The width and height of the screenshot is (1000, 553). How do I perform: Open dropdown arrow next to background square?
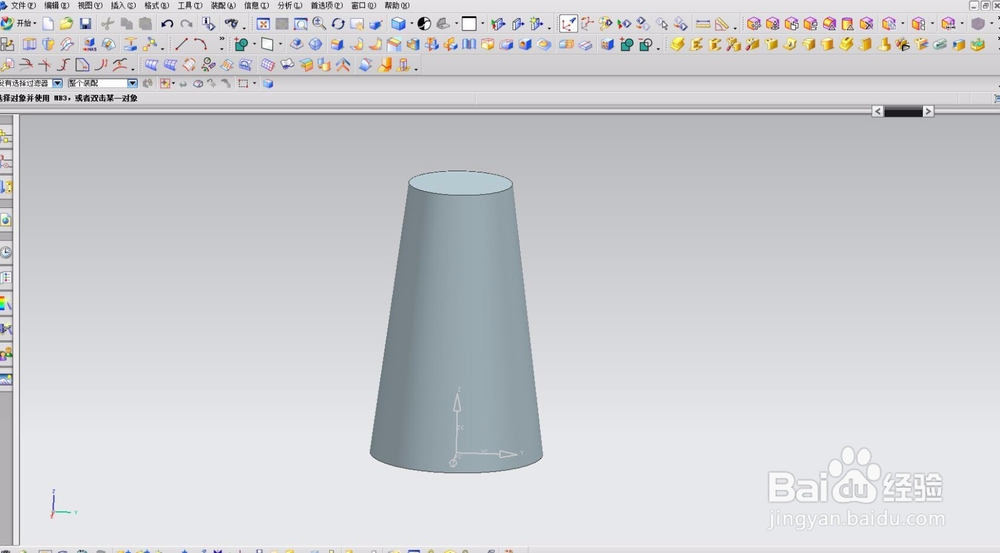(482, 24)
